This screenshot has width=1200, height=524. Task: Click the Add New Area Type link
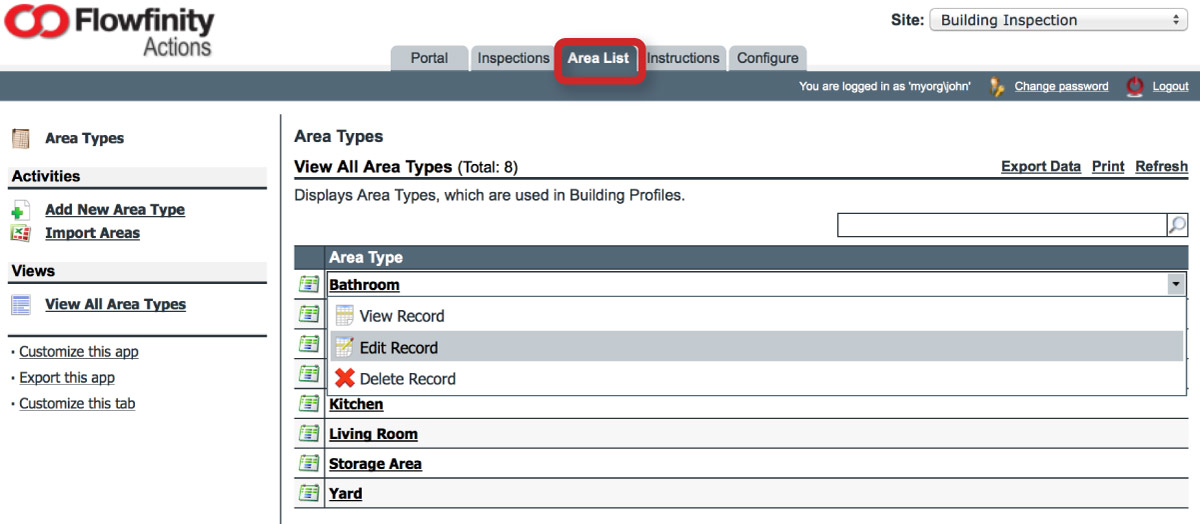[x=115, y=210]
